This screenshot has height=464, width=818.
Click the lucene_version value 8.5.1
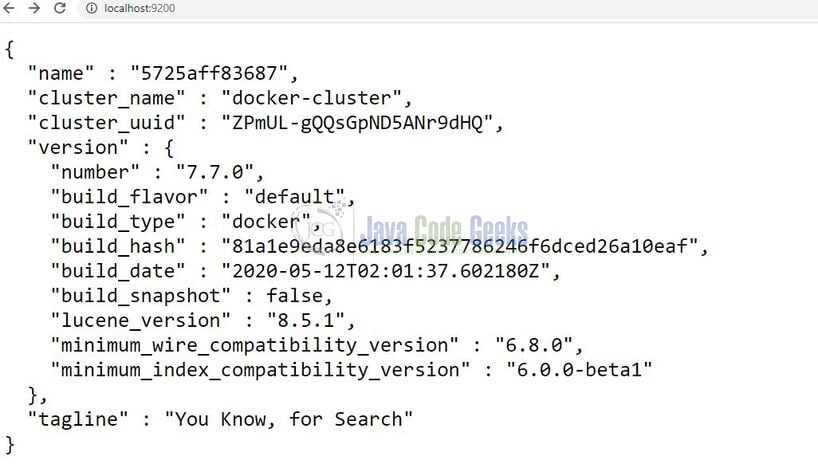click(x=306, y=320)
